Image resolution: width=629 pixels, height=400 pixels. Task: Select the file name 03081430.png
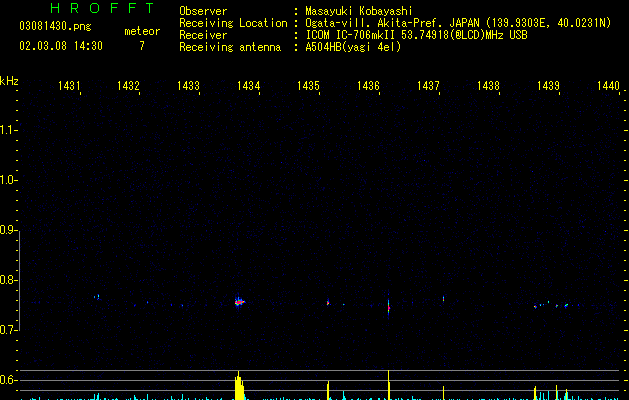click(x=55, y=26)
